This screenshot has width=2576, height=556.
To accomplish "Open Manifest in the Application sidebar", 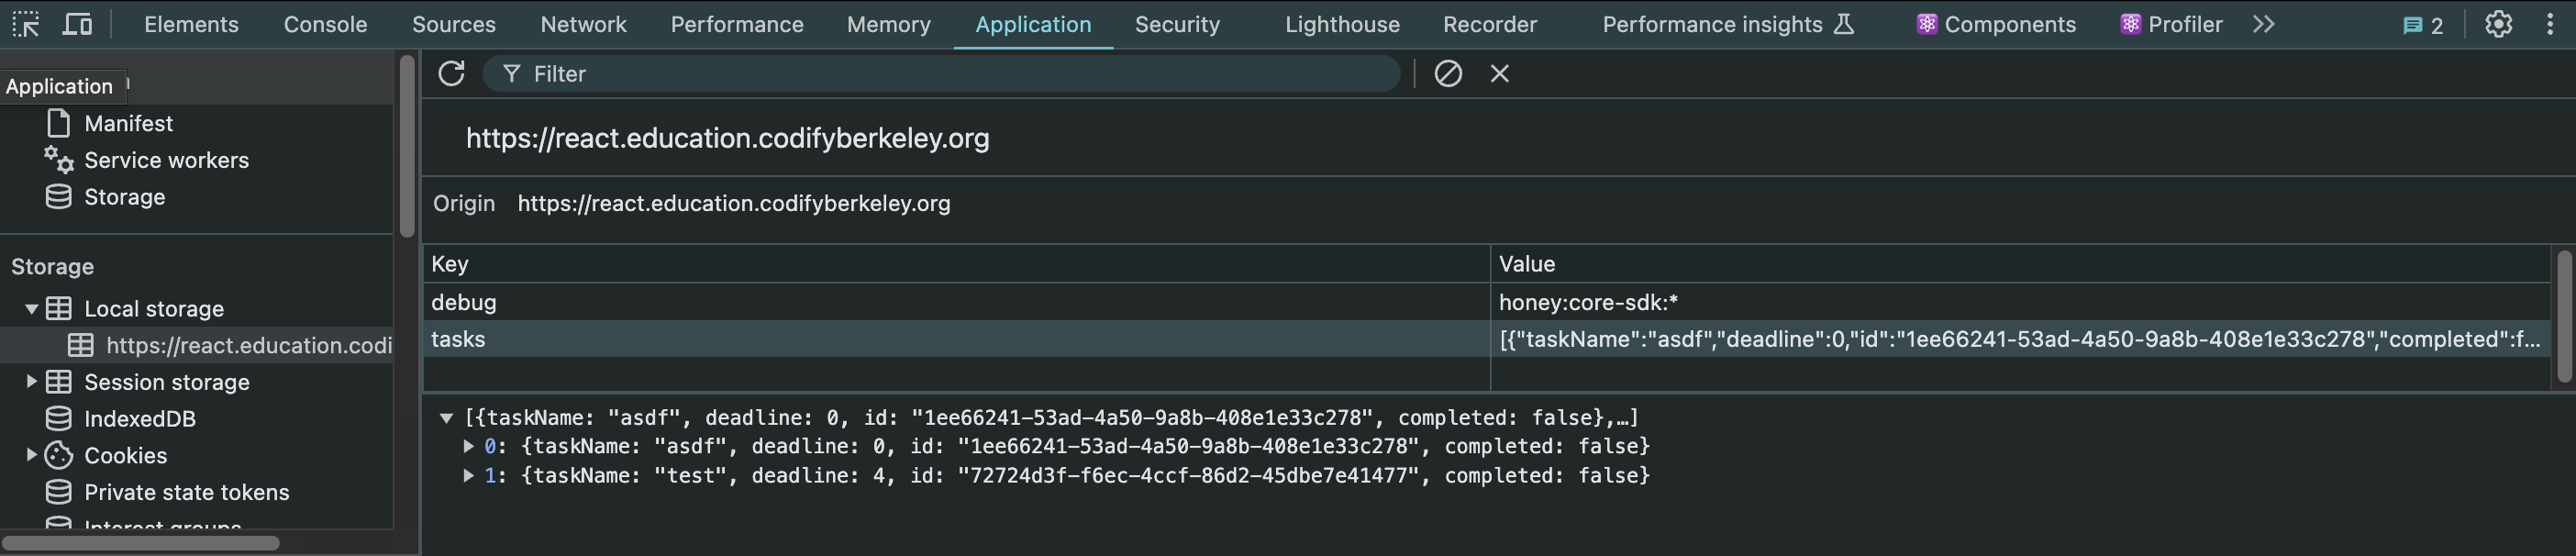I will tap(128, 124).
